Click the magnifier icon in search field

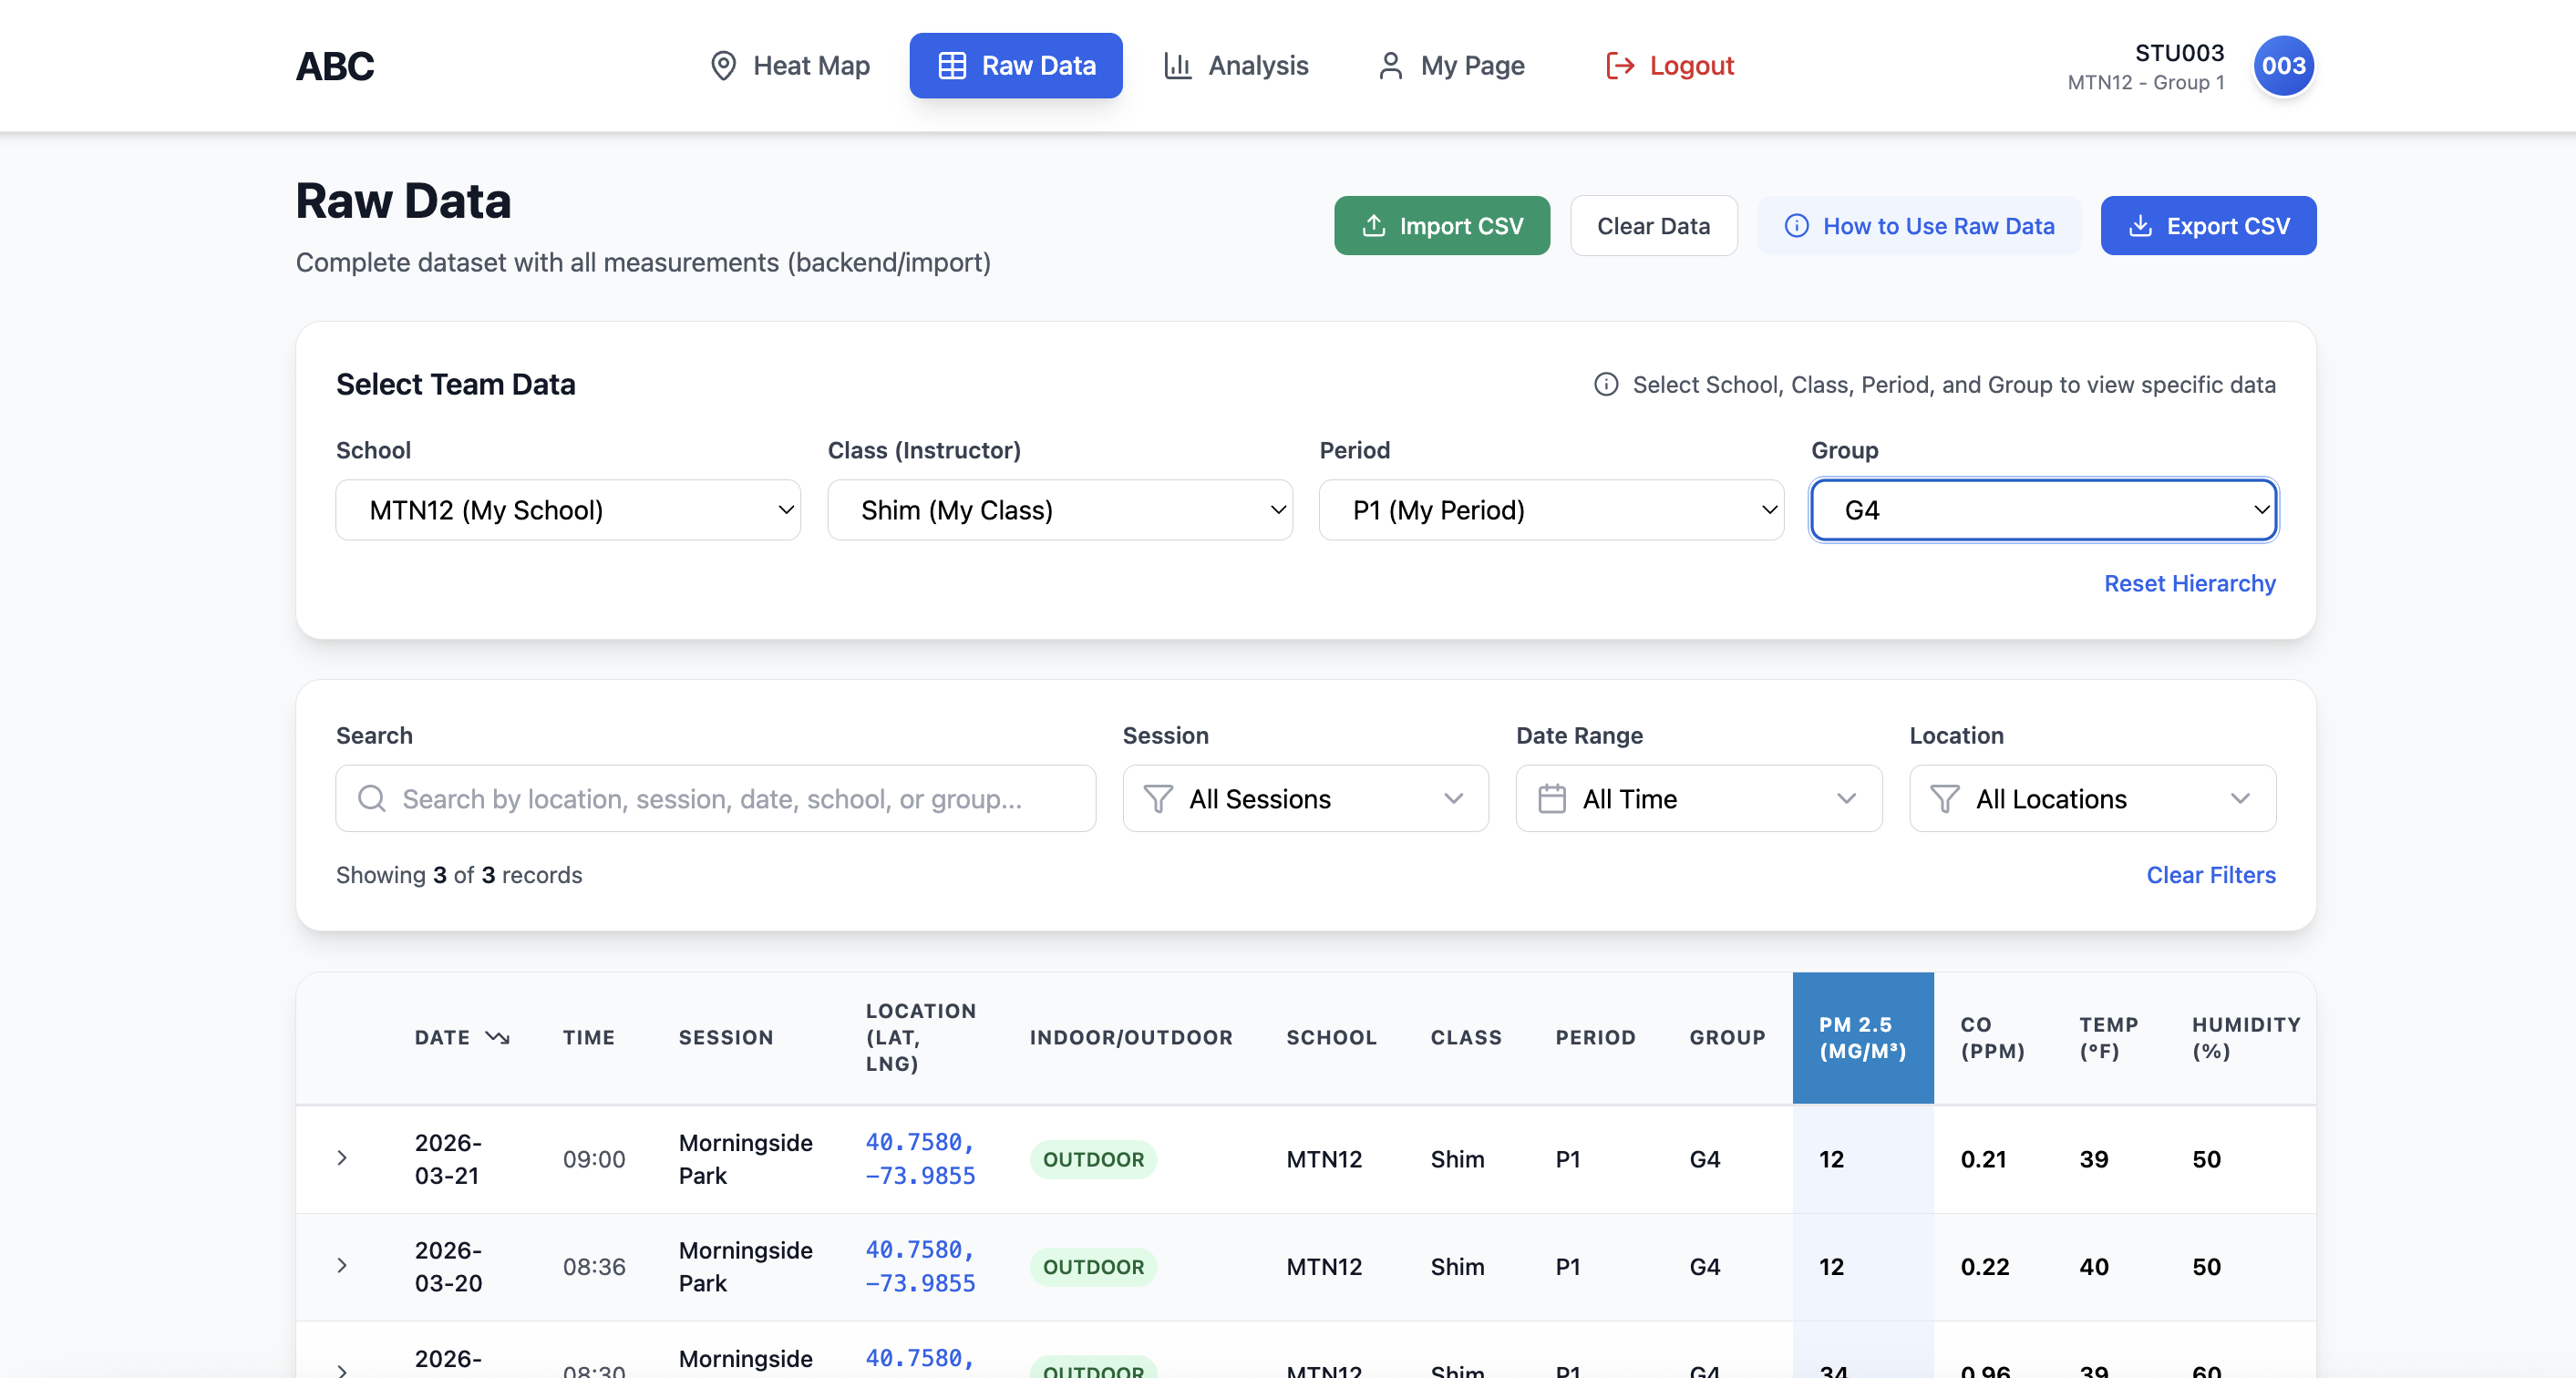point(371,798)
